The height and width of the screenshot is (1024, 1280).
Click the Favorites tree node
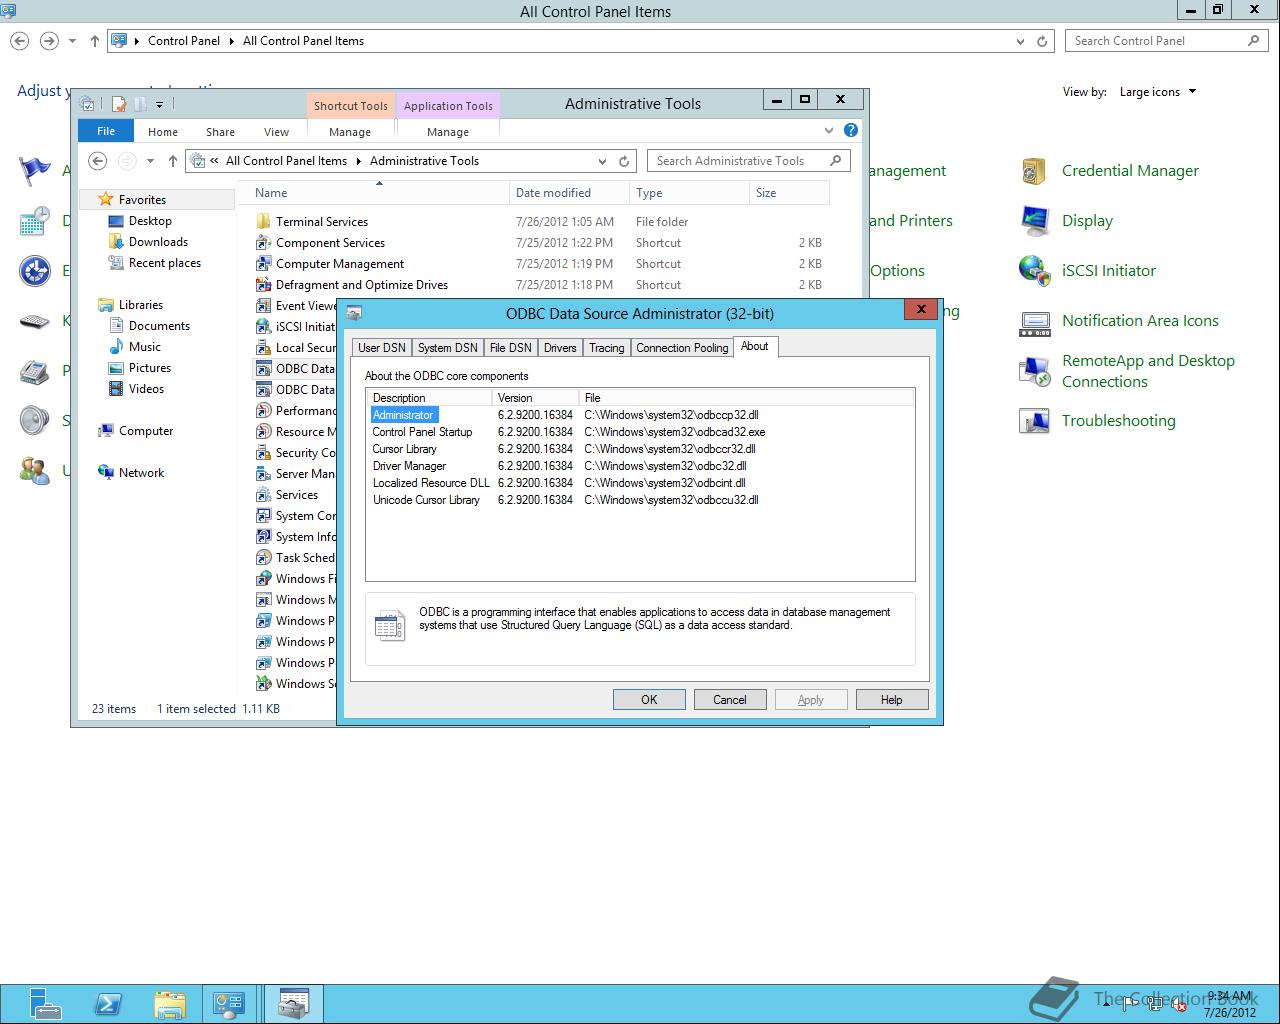142,200
